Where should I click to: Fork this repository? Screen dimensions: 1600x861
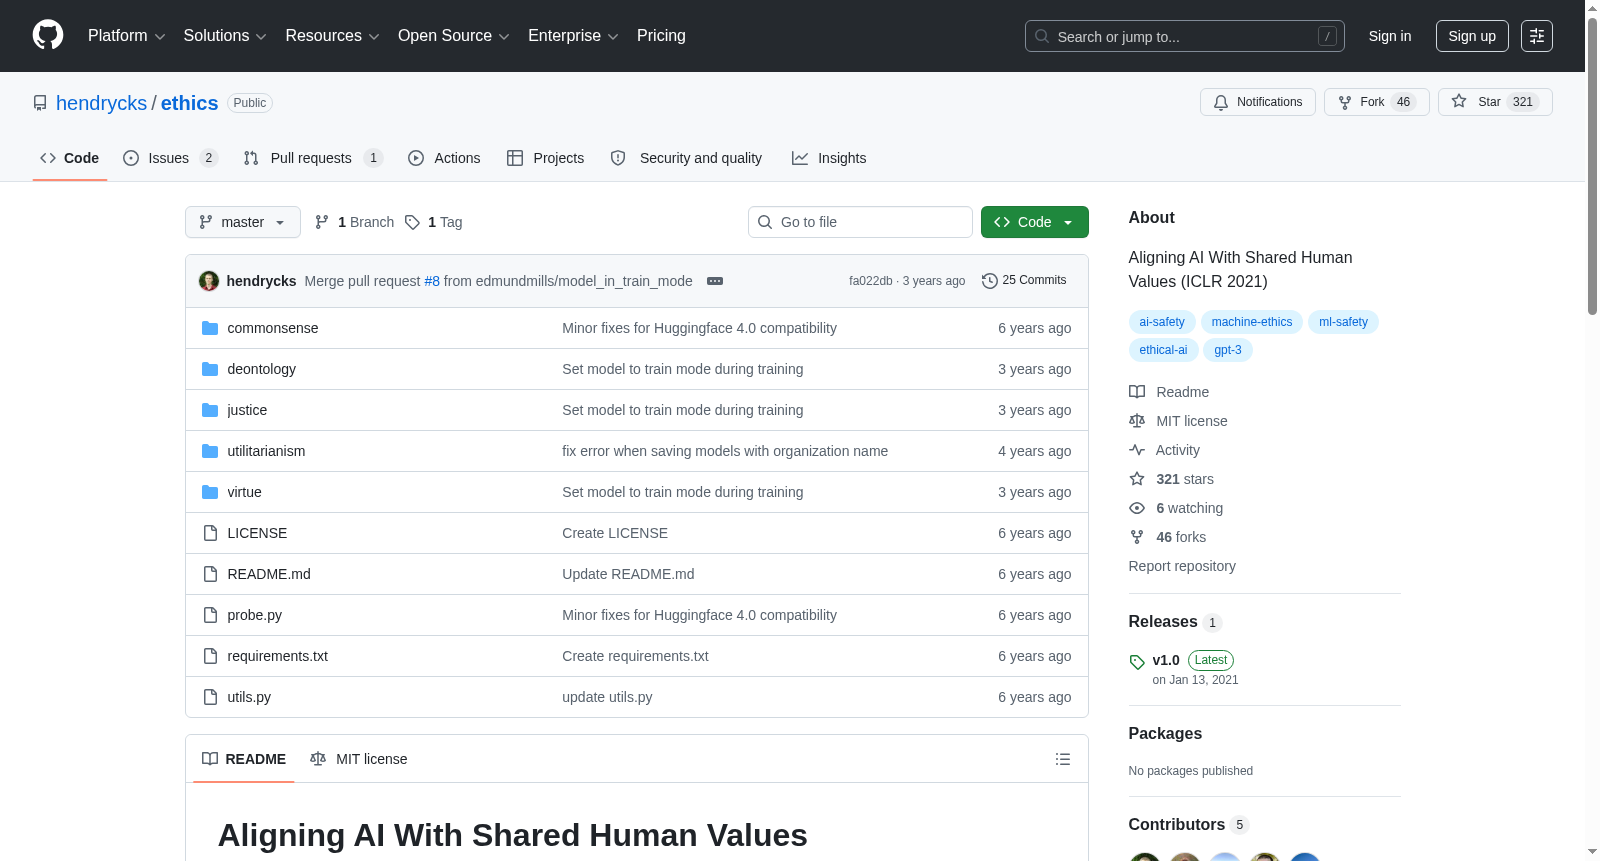[x=1376, y=102]
